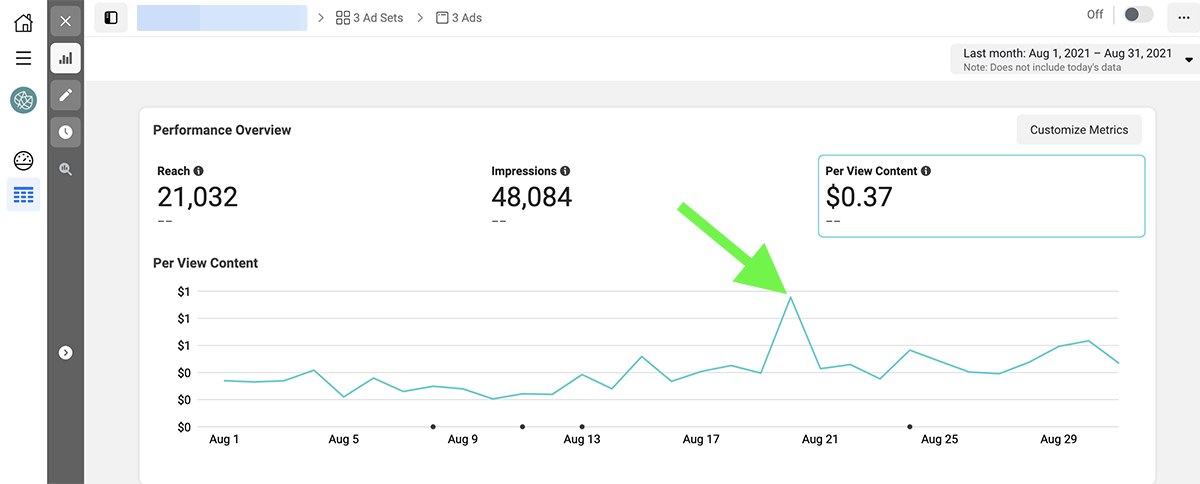Screen dimensions: 1200x484
Task: Select the Per View Content metric card
Action: (x=981, y=196)
